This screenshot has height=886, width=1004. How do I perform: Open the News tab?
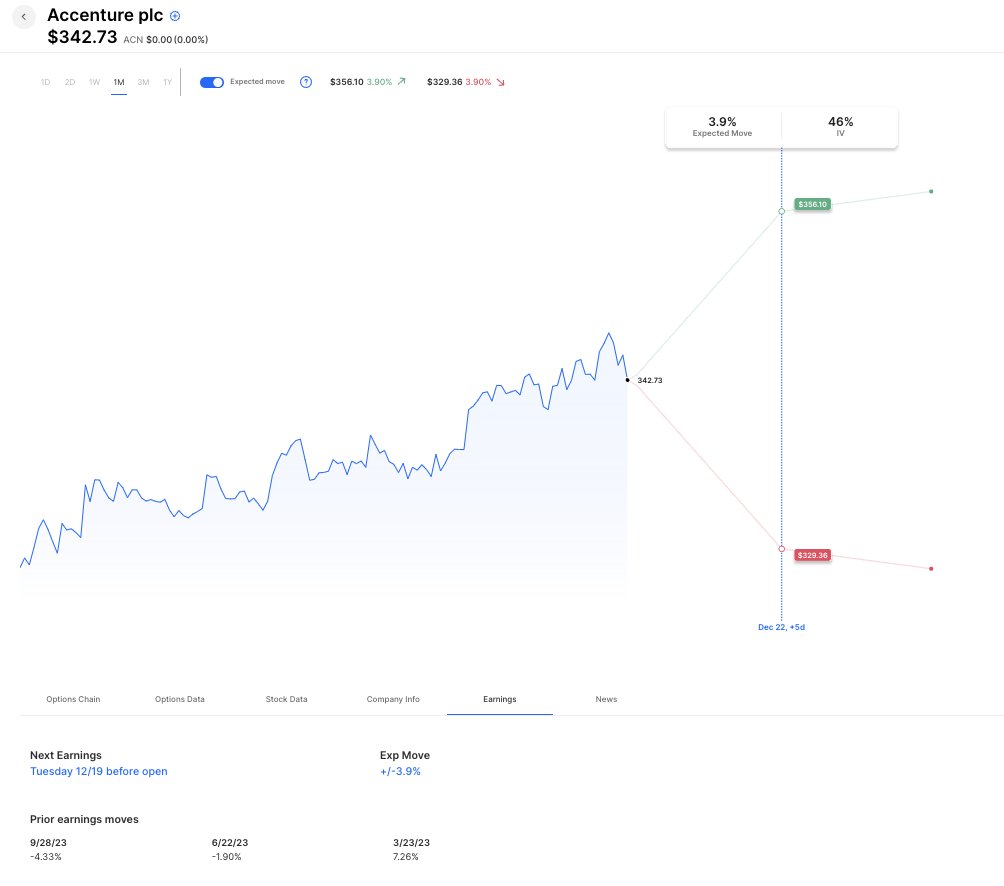click(x=606, y=699)
